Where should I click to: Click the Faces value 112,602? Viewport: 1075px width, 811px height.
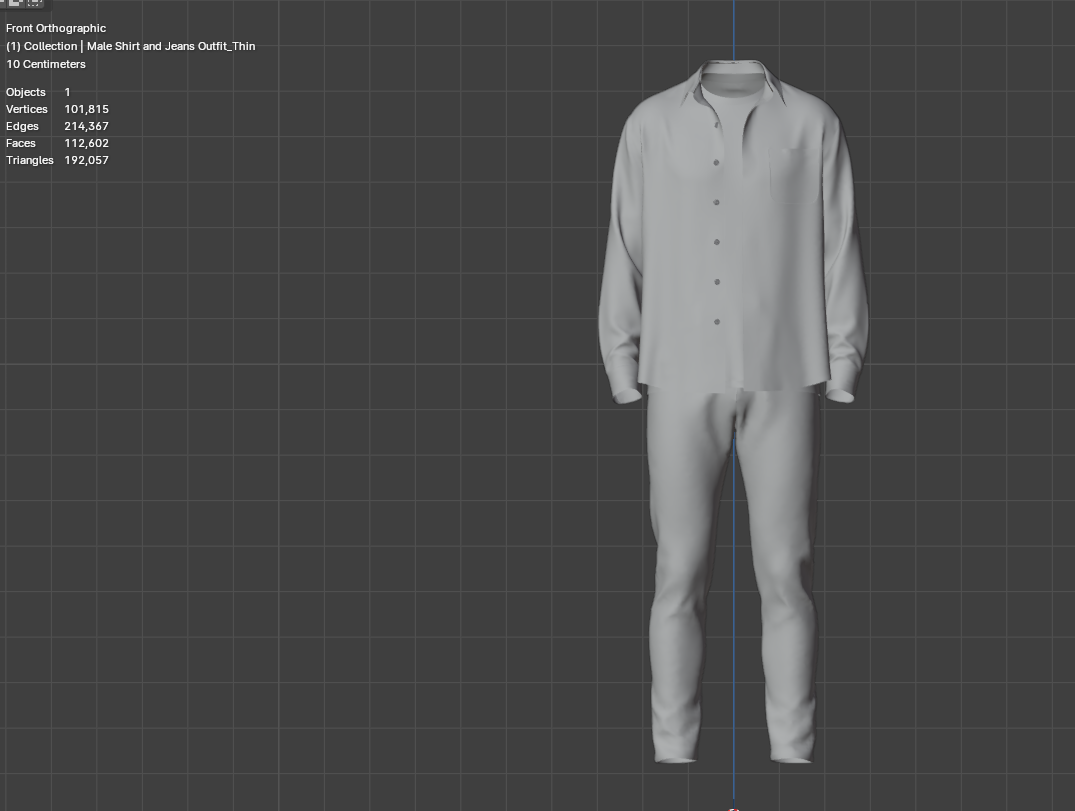86,143
